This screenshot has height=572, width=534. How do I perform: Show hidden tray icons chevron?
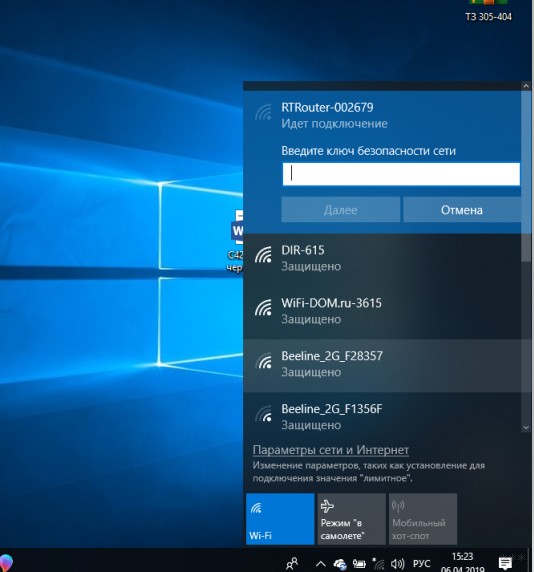(x=321, y=564)
